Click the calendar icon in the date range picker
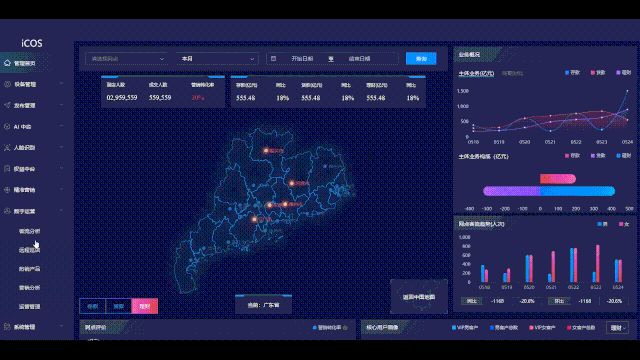640x360 pixels. (x=273, y=59)
